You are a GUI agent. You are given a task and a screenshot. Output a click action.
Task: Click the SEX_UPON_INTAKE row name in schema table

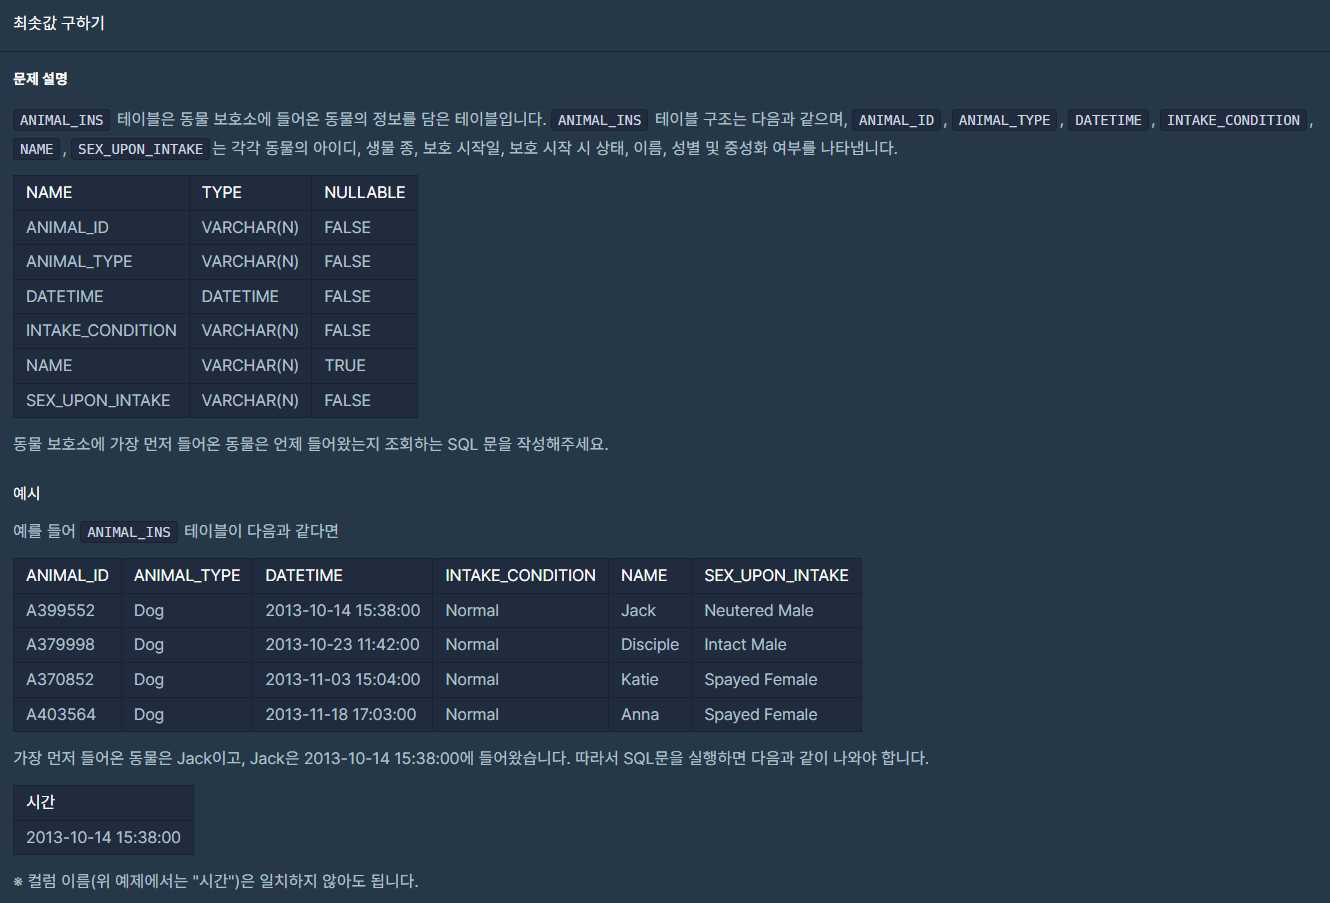(x=98, y=400)
